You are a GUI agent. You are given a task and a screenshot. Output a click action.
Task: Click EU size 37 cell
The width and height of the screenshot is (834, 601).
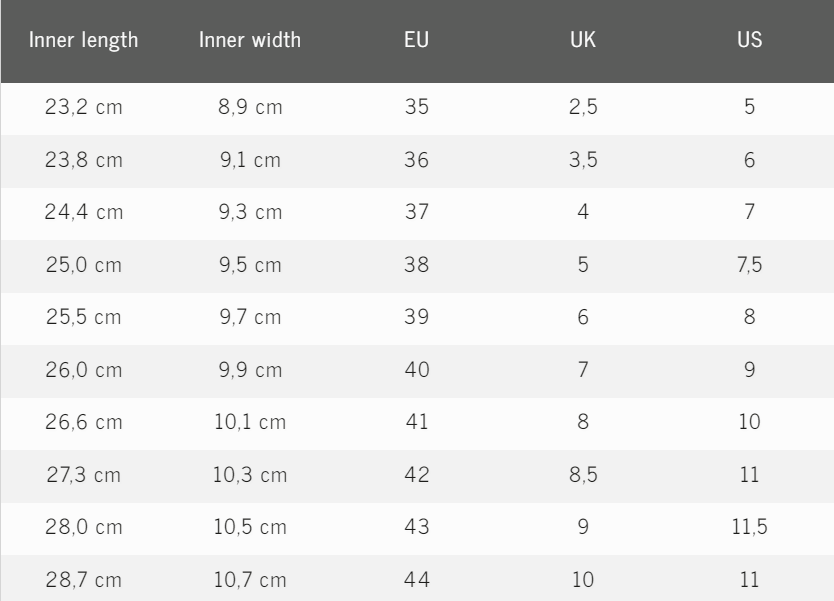point(417,212)
